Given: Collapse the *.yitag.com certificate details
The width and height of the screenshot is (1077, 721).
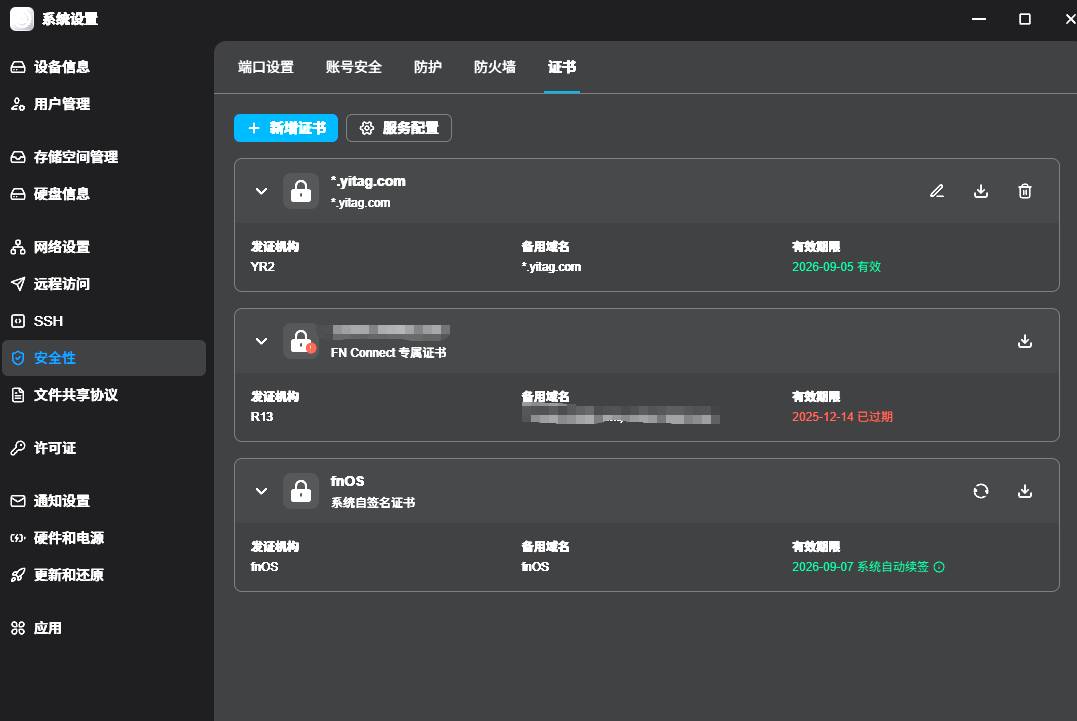Looking at the screenshot, I should (x=261, y=191).
